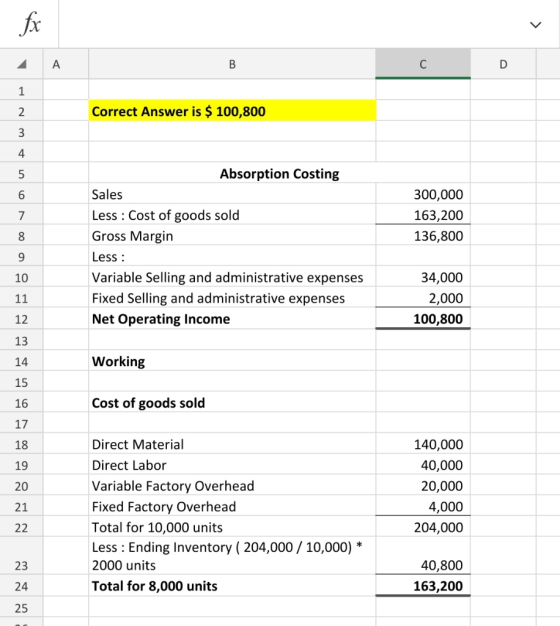Select row 24 header
This screenshot has height=626, width=560.
tap(21, 586)
